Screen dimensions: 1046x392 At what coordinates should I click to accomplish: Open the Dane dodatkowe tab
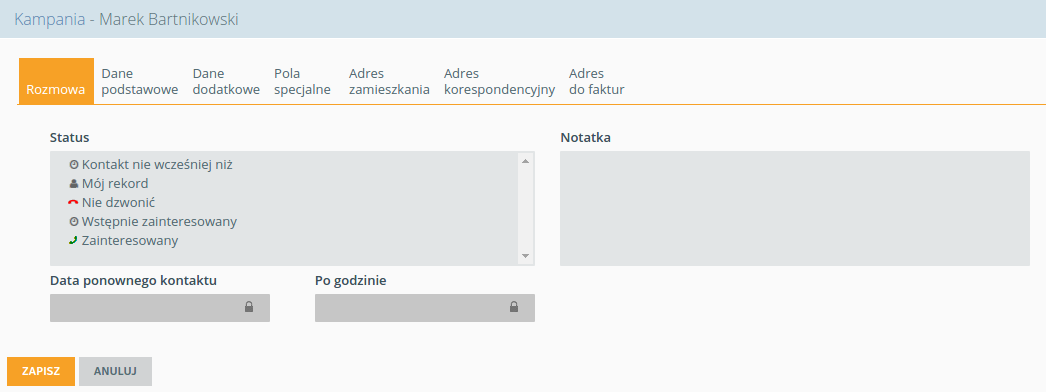[x=226, y=81]
